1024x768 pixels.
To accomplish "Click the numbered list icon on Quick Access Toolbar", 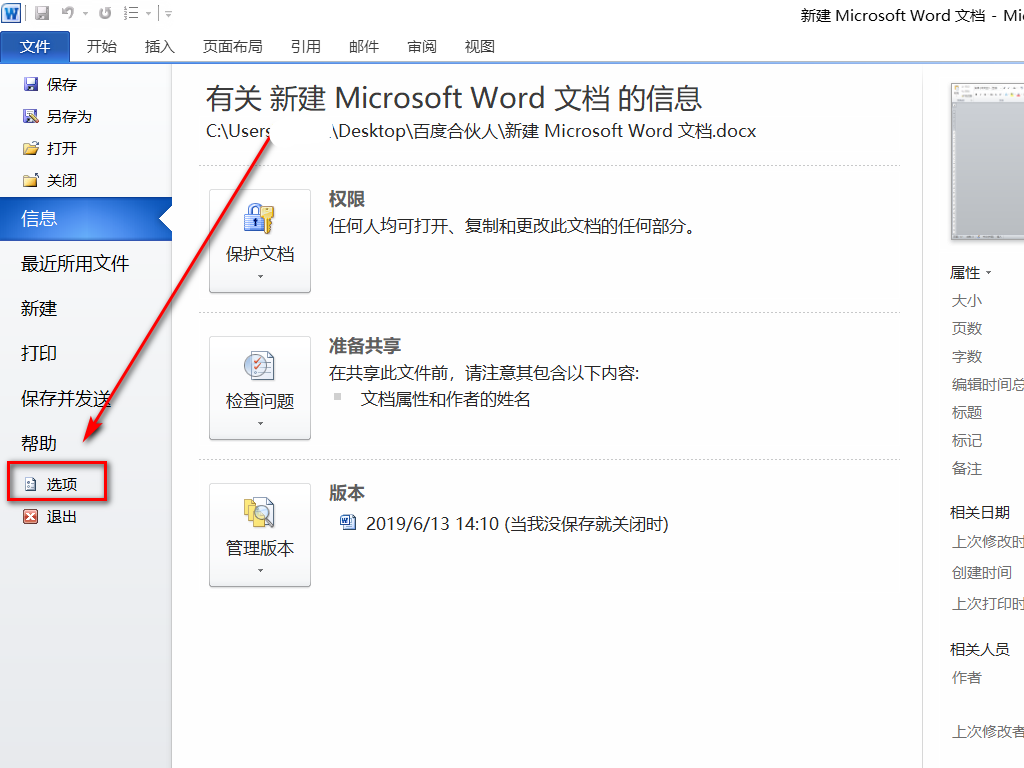I will click(x=130, y=13).
